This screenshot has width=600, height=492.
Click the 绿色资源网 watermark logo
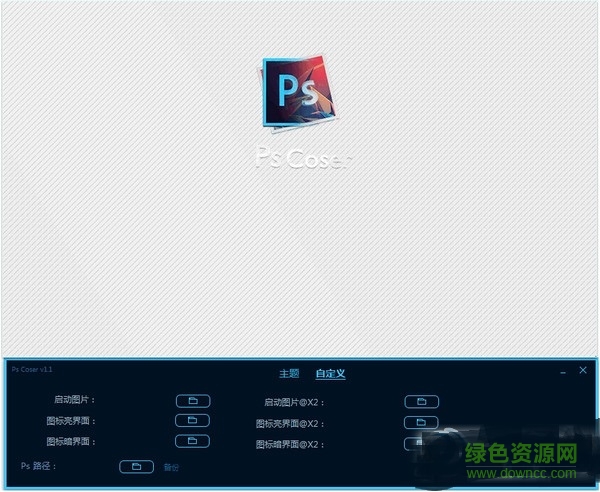(x=522, y=453)
